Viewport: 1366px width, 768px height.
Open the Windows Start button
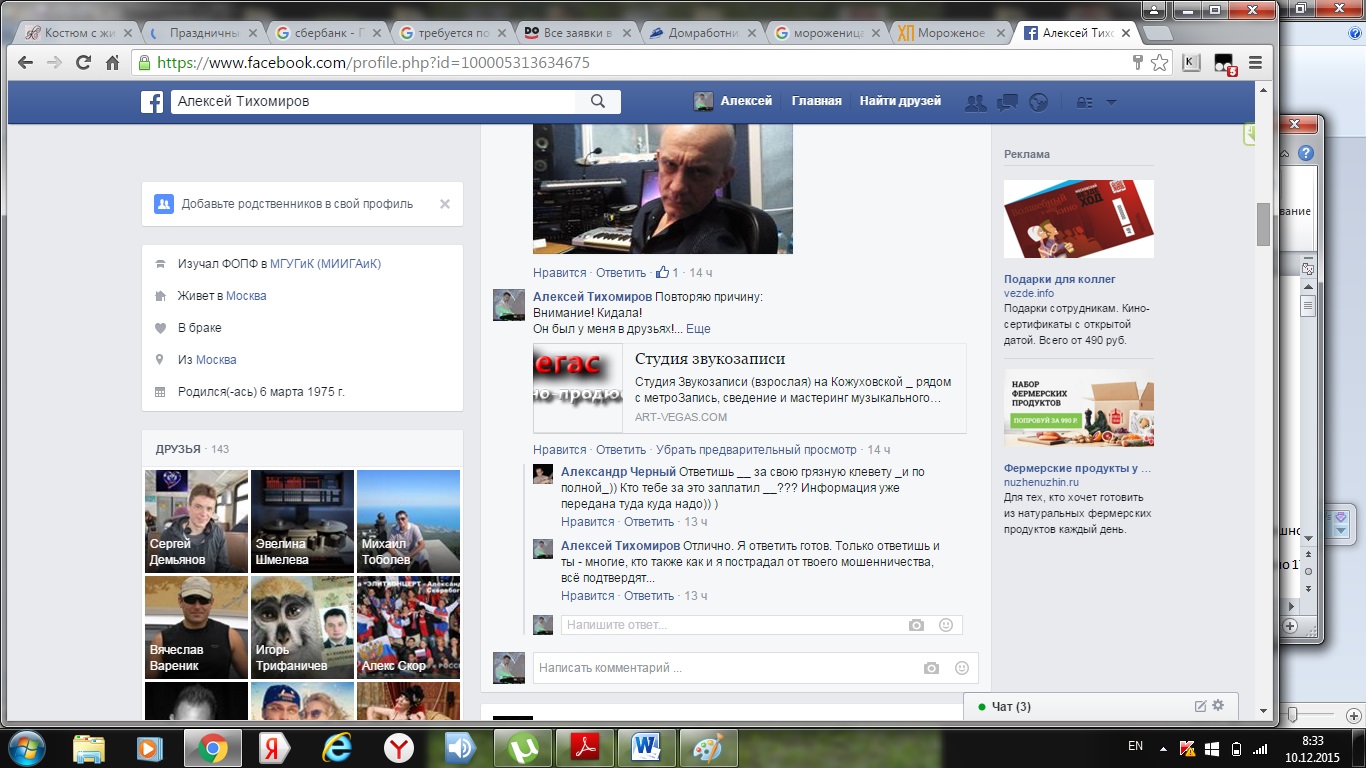tap(25, 748)
